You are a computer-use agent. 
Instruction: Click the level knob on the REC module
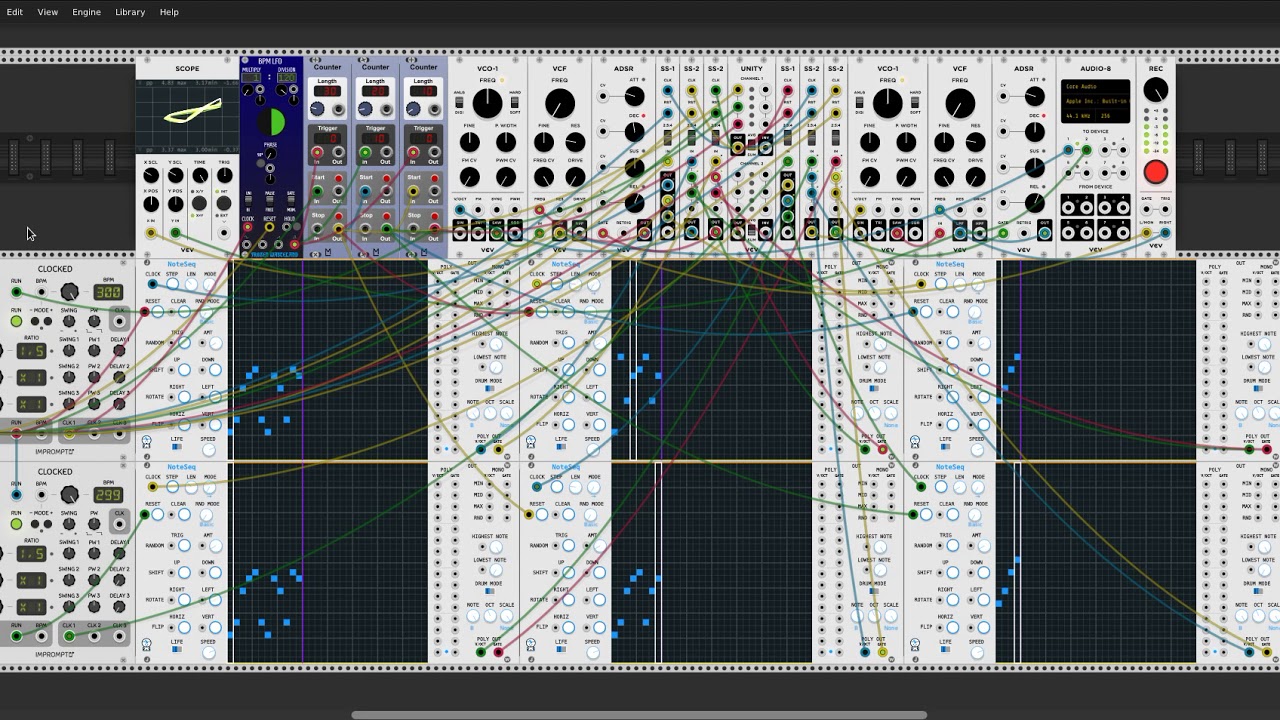[x=1155, y=91]
